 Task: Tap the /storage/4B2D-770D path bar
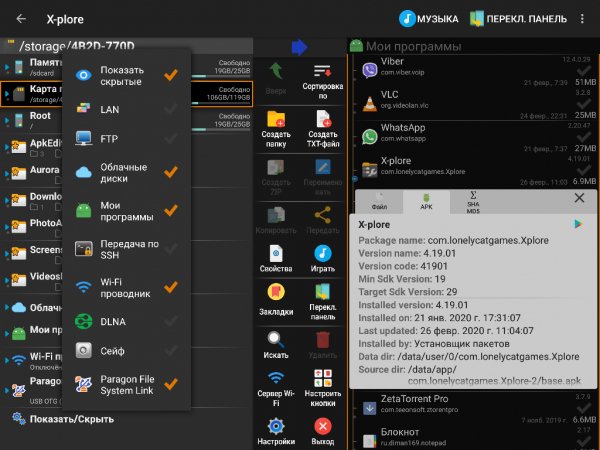coord(126,46)
